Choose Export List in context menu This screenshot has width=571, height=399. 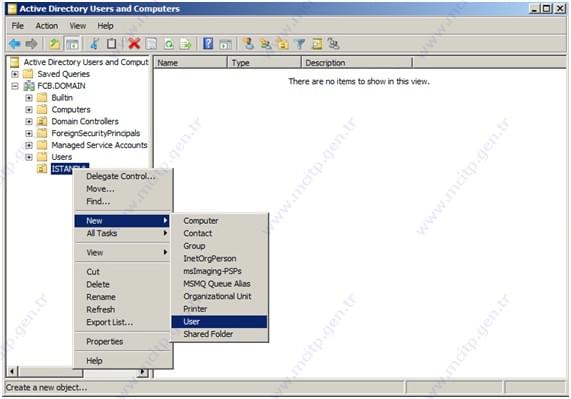point(122,323)
